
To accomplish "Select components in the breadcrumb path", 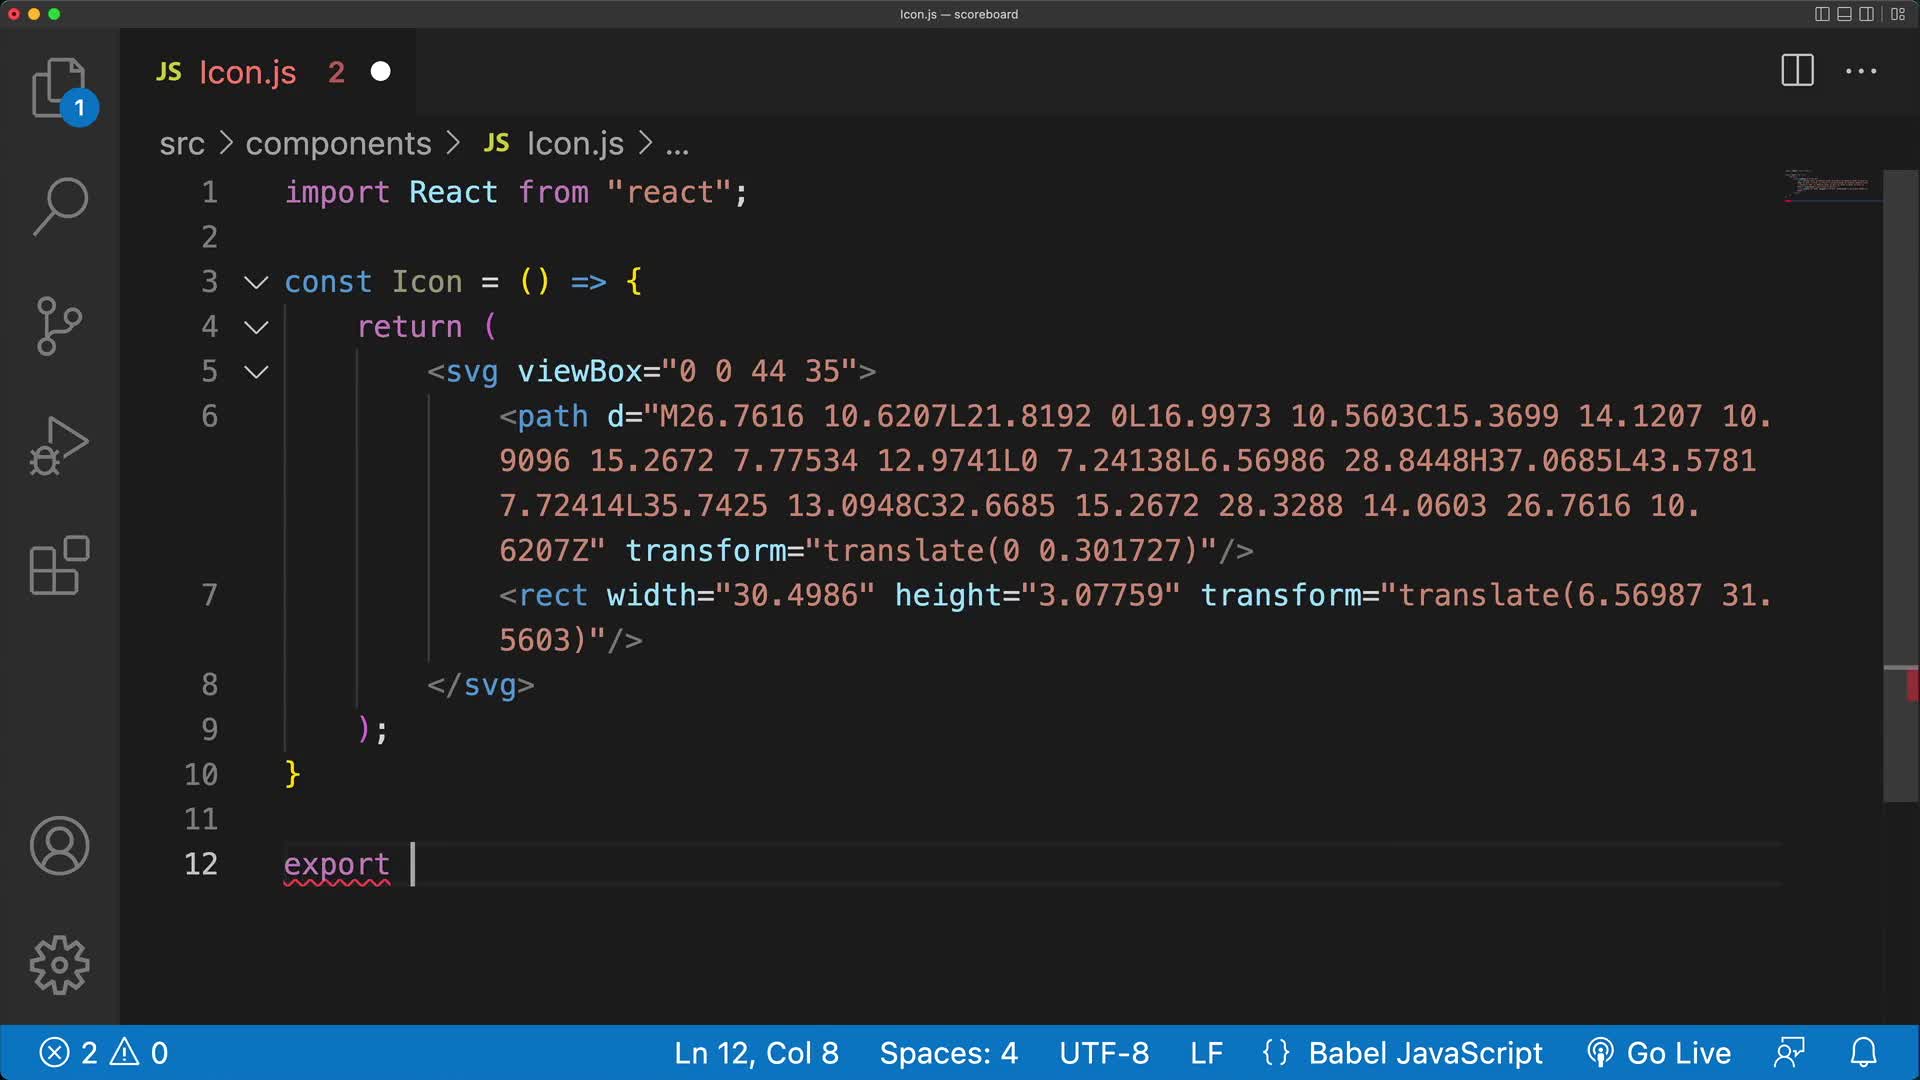I will pos(338,143).
